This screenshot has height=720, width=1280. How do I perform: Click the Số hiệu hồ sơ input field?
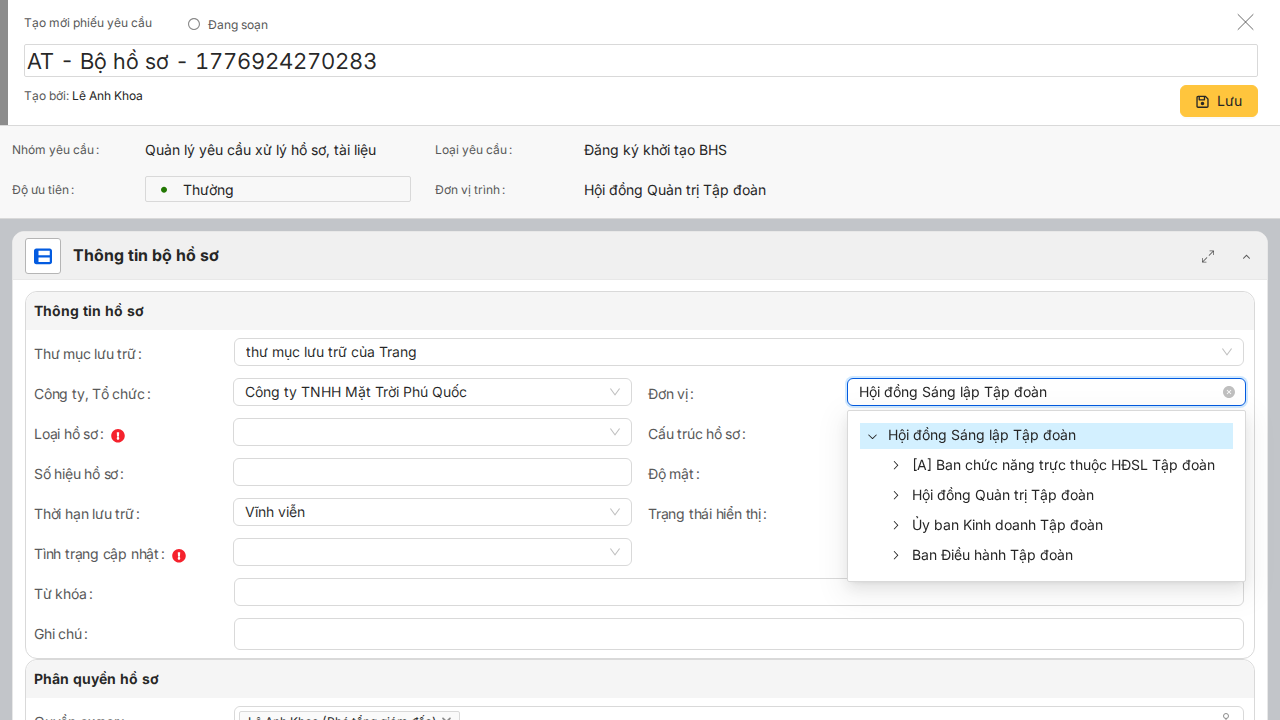point(432,472)
